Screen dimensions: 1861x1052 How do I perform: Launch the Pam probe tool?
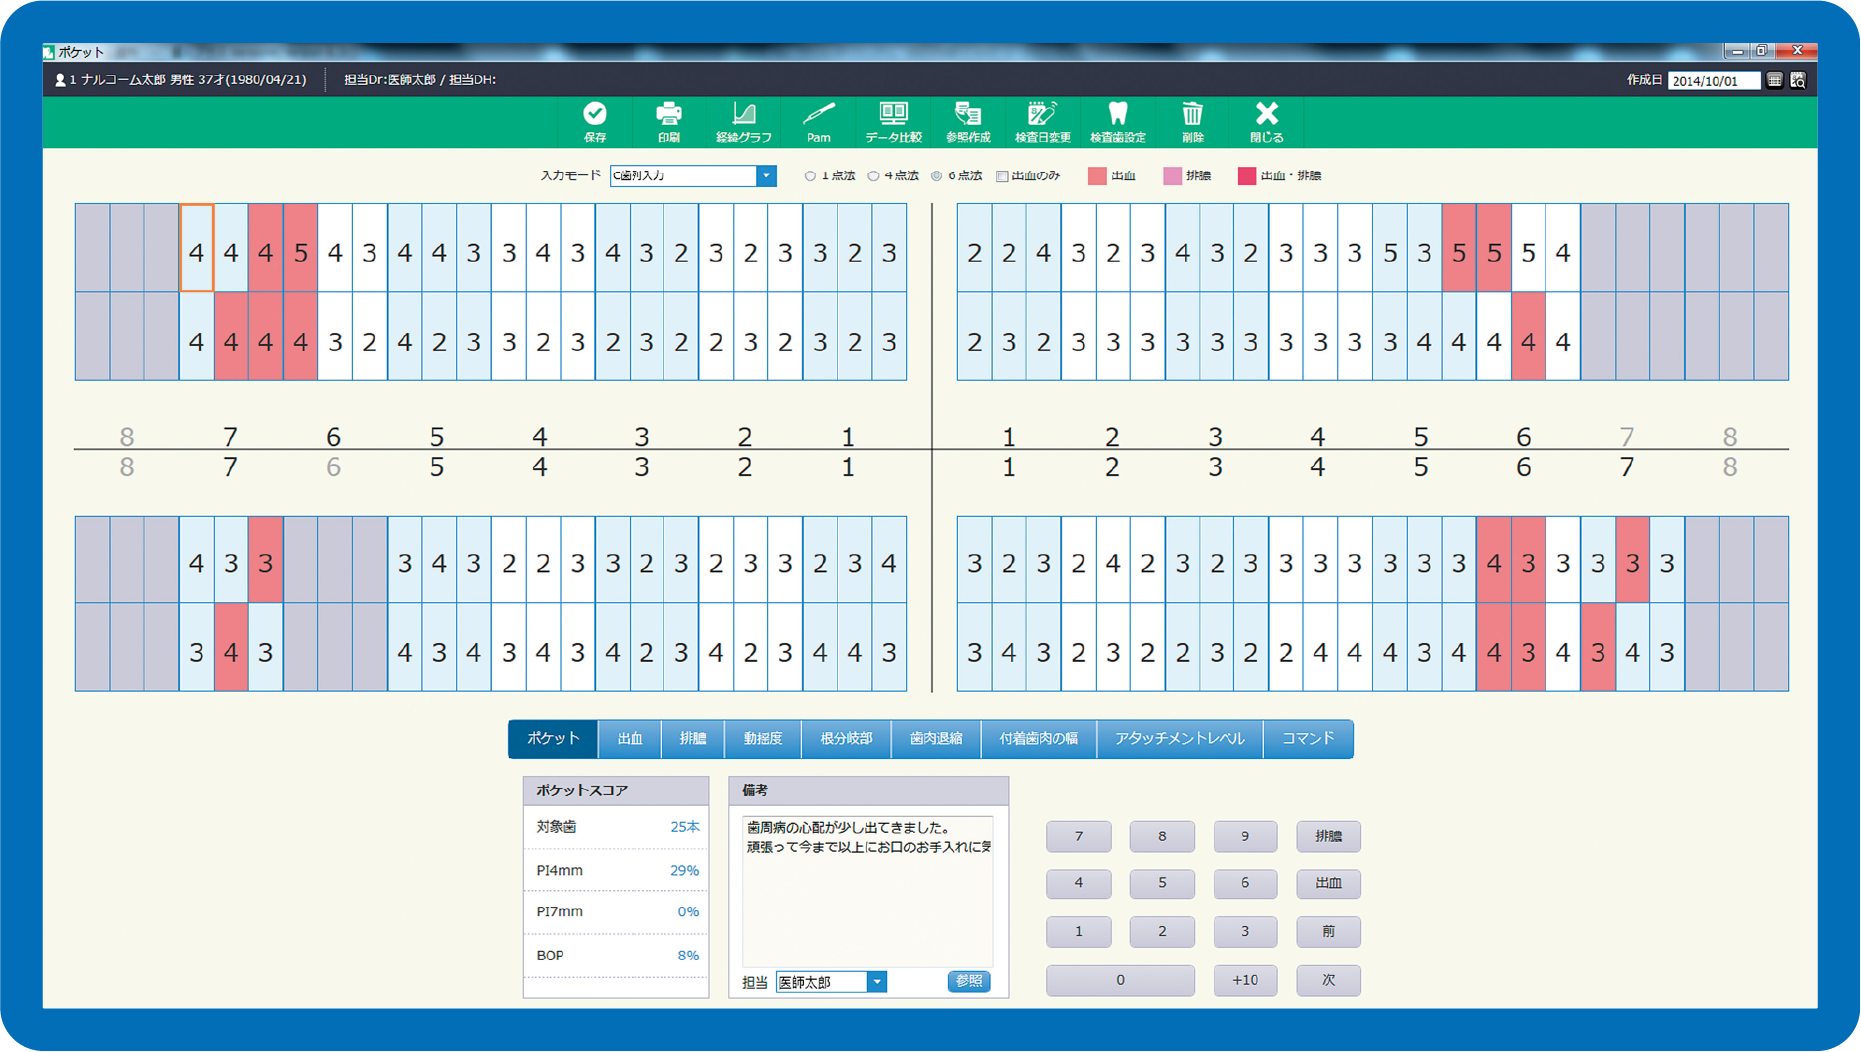(x=819, y=122)
